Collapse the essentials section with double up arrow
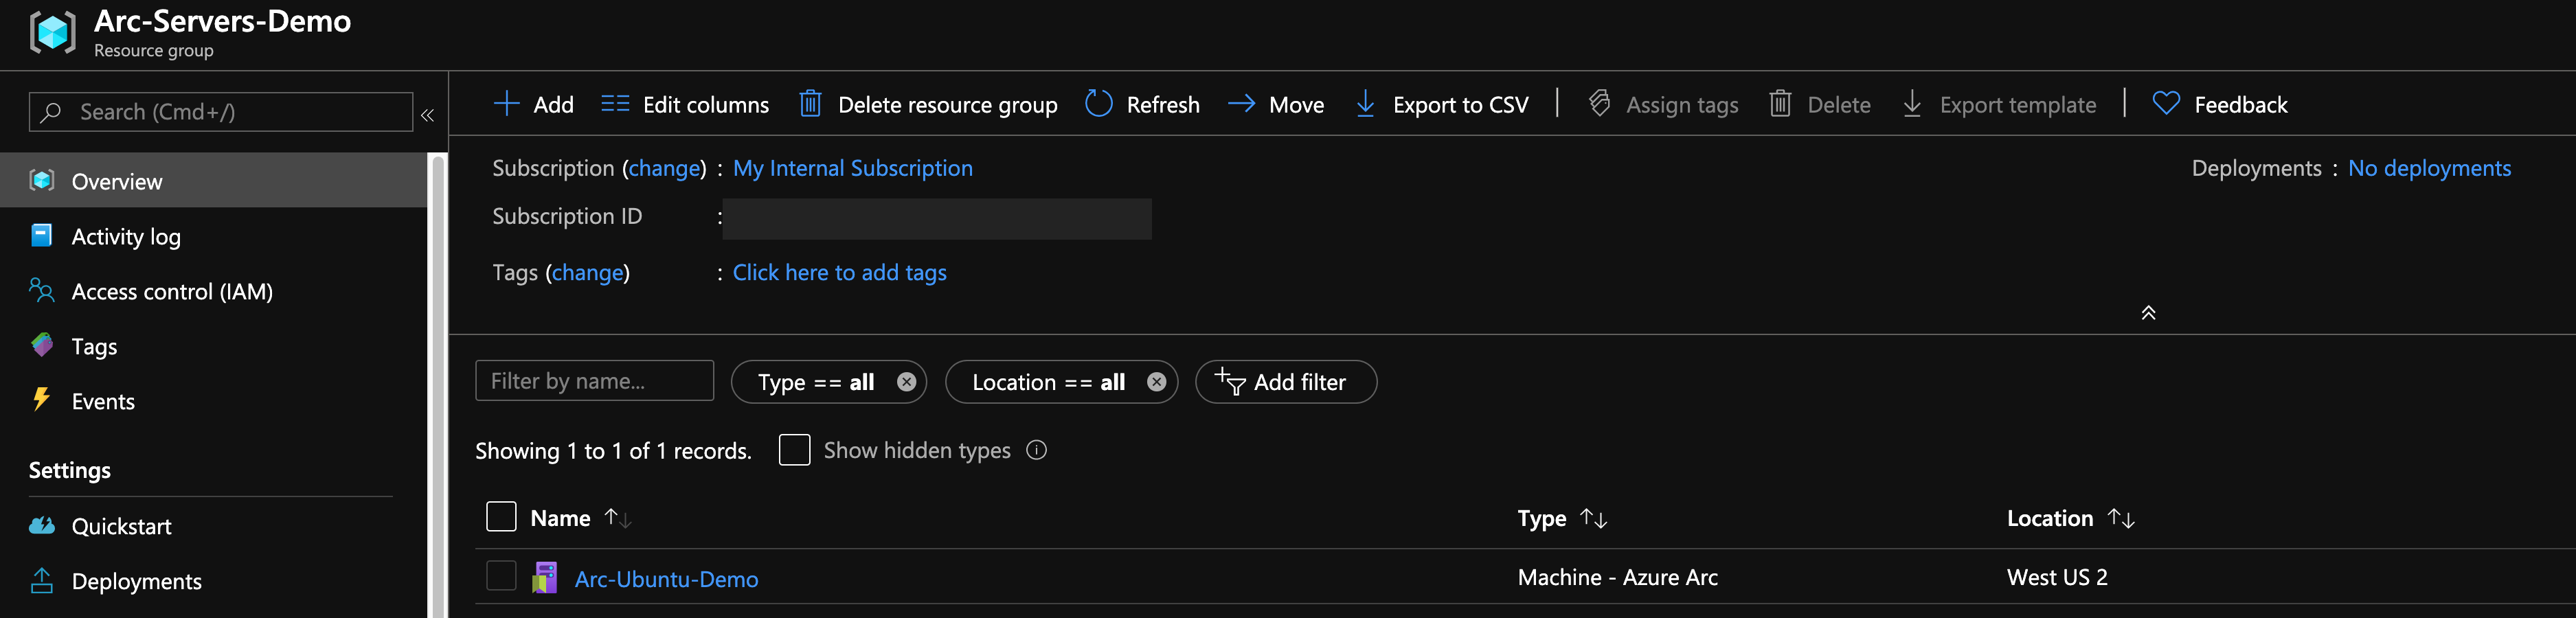 tap(2148, 313)
